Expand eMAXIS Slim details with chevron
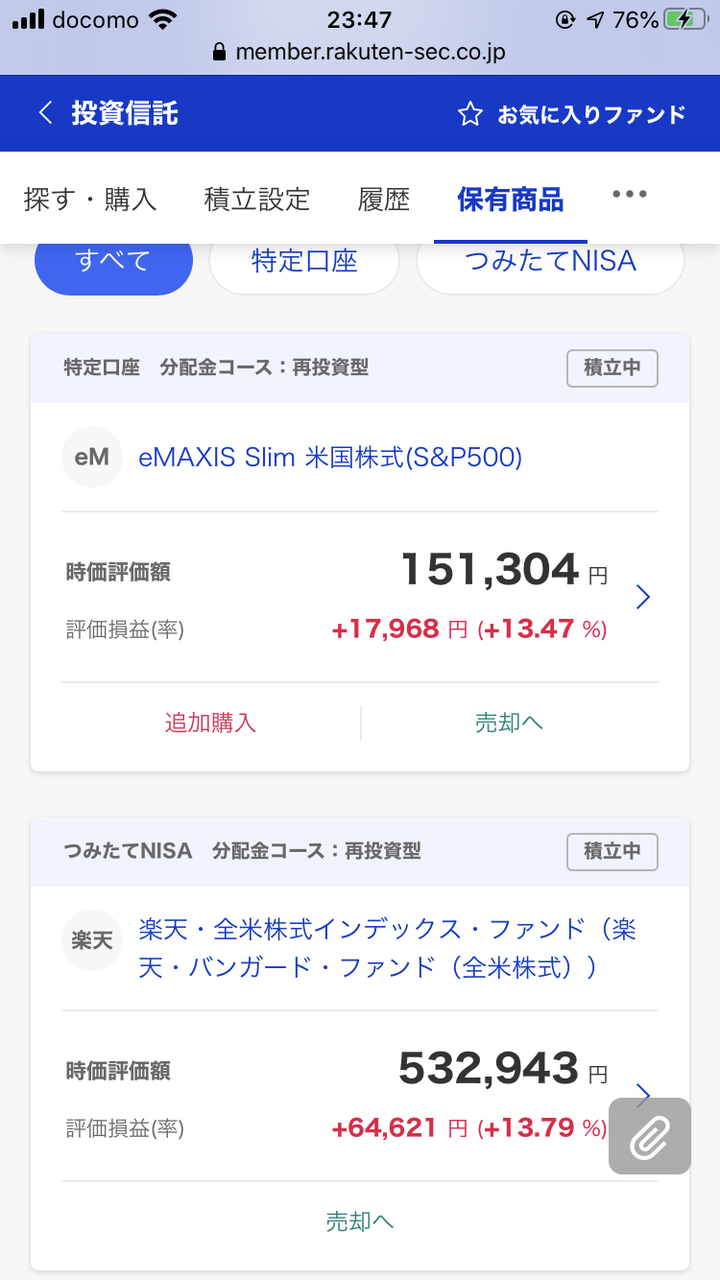 (x=643, y=597)
